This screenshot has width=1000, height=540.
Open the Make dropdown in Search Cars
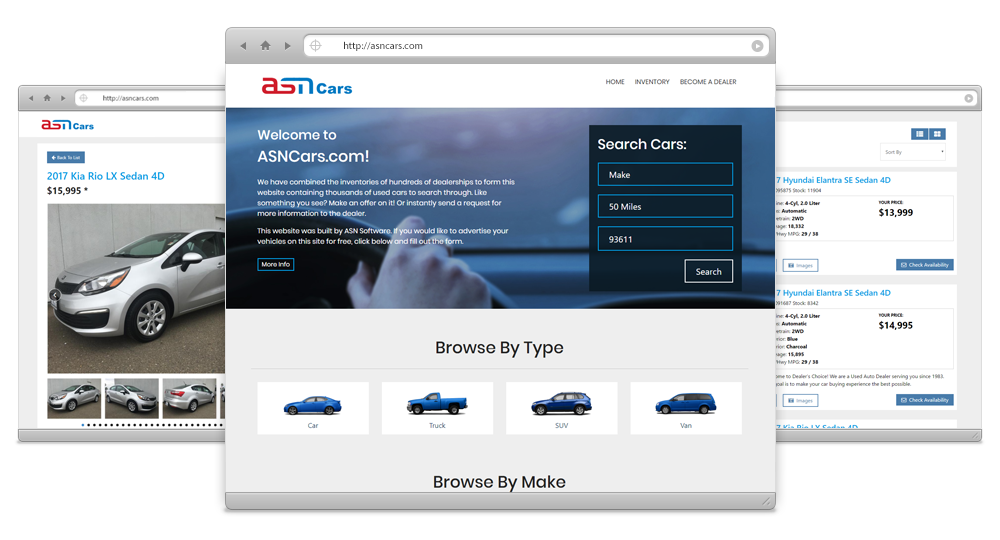(x=665, y=175)
